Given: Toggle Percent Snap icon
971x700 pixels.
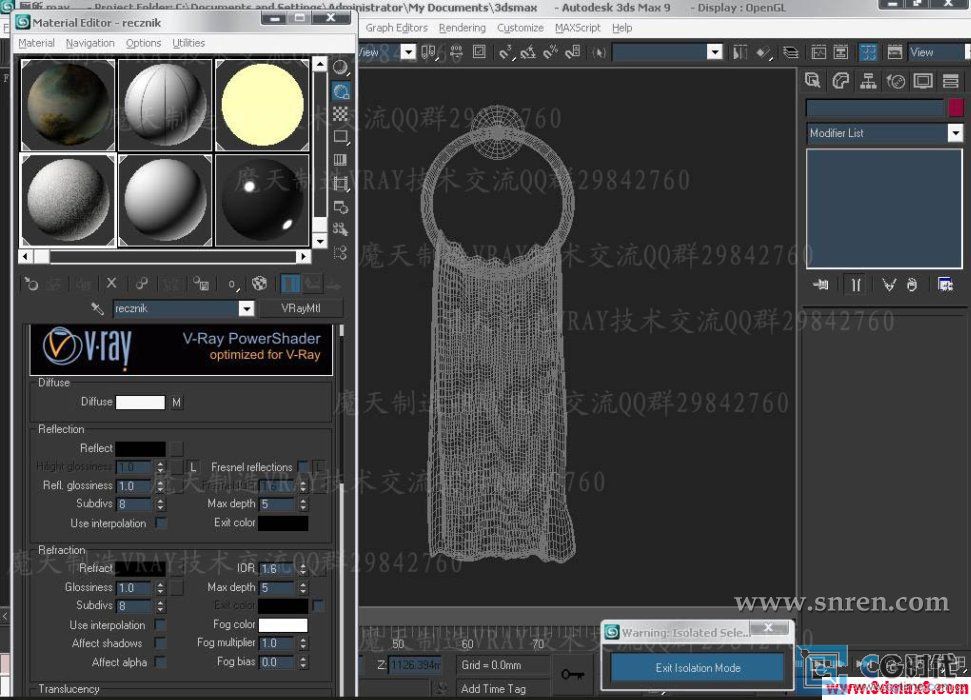Looking at the screenshot, I should (x=551, y=53).
